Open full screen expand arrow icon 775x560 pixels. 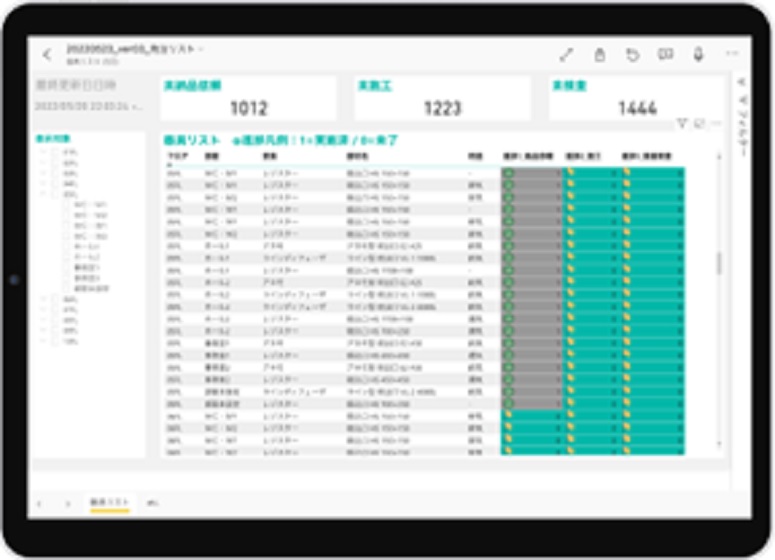(566, 55)
